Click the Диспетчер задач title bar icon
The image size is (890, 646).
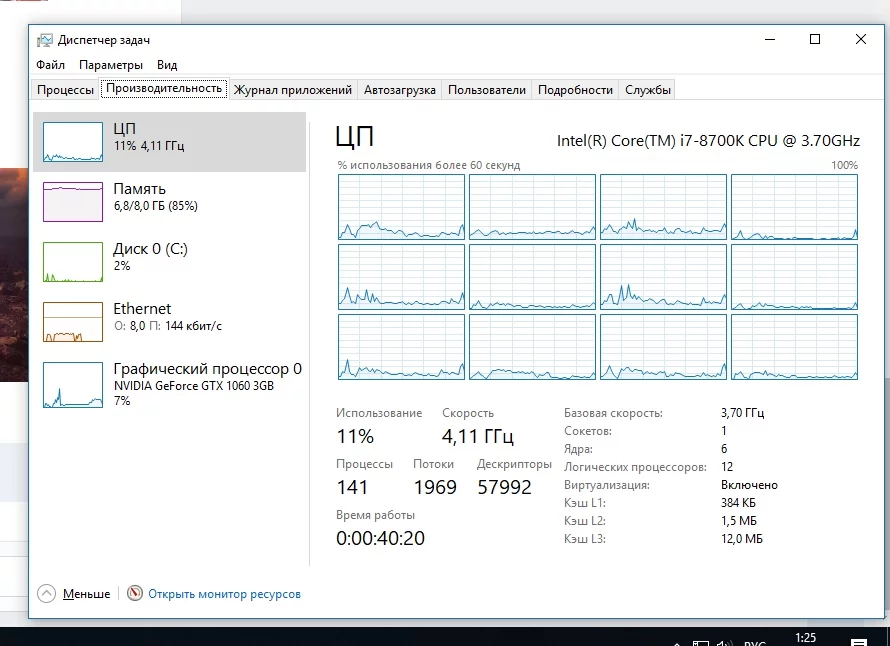(x=45, y=40)
